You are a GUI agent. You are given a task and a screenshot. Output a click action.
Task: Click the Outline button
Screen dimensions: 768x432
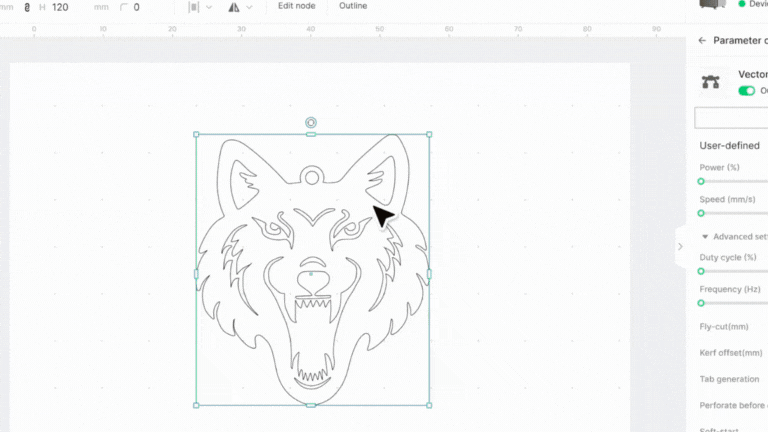pyautogui.click(x=353, y=6)
